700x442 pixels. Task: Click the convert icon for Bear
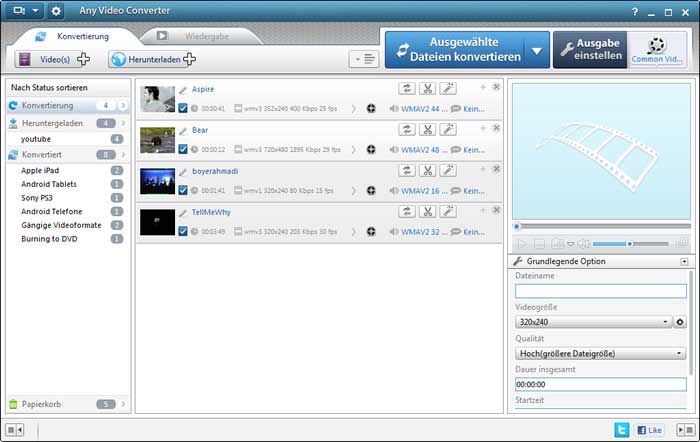click(407, 129)
